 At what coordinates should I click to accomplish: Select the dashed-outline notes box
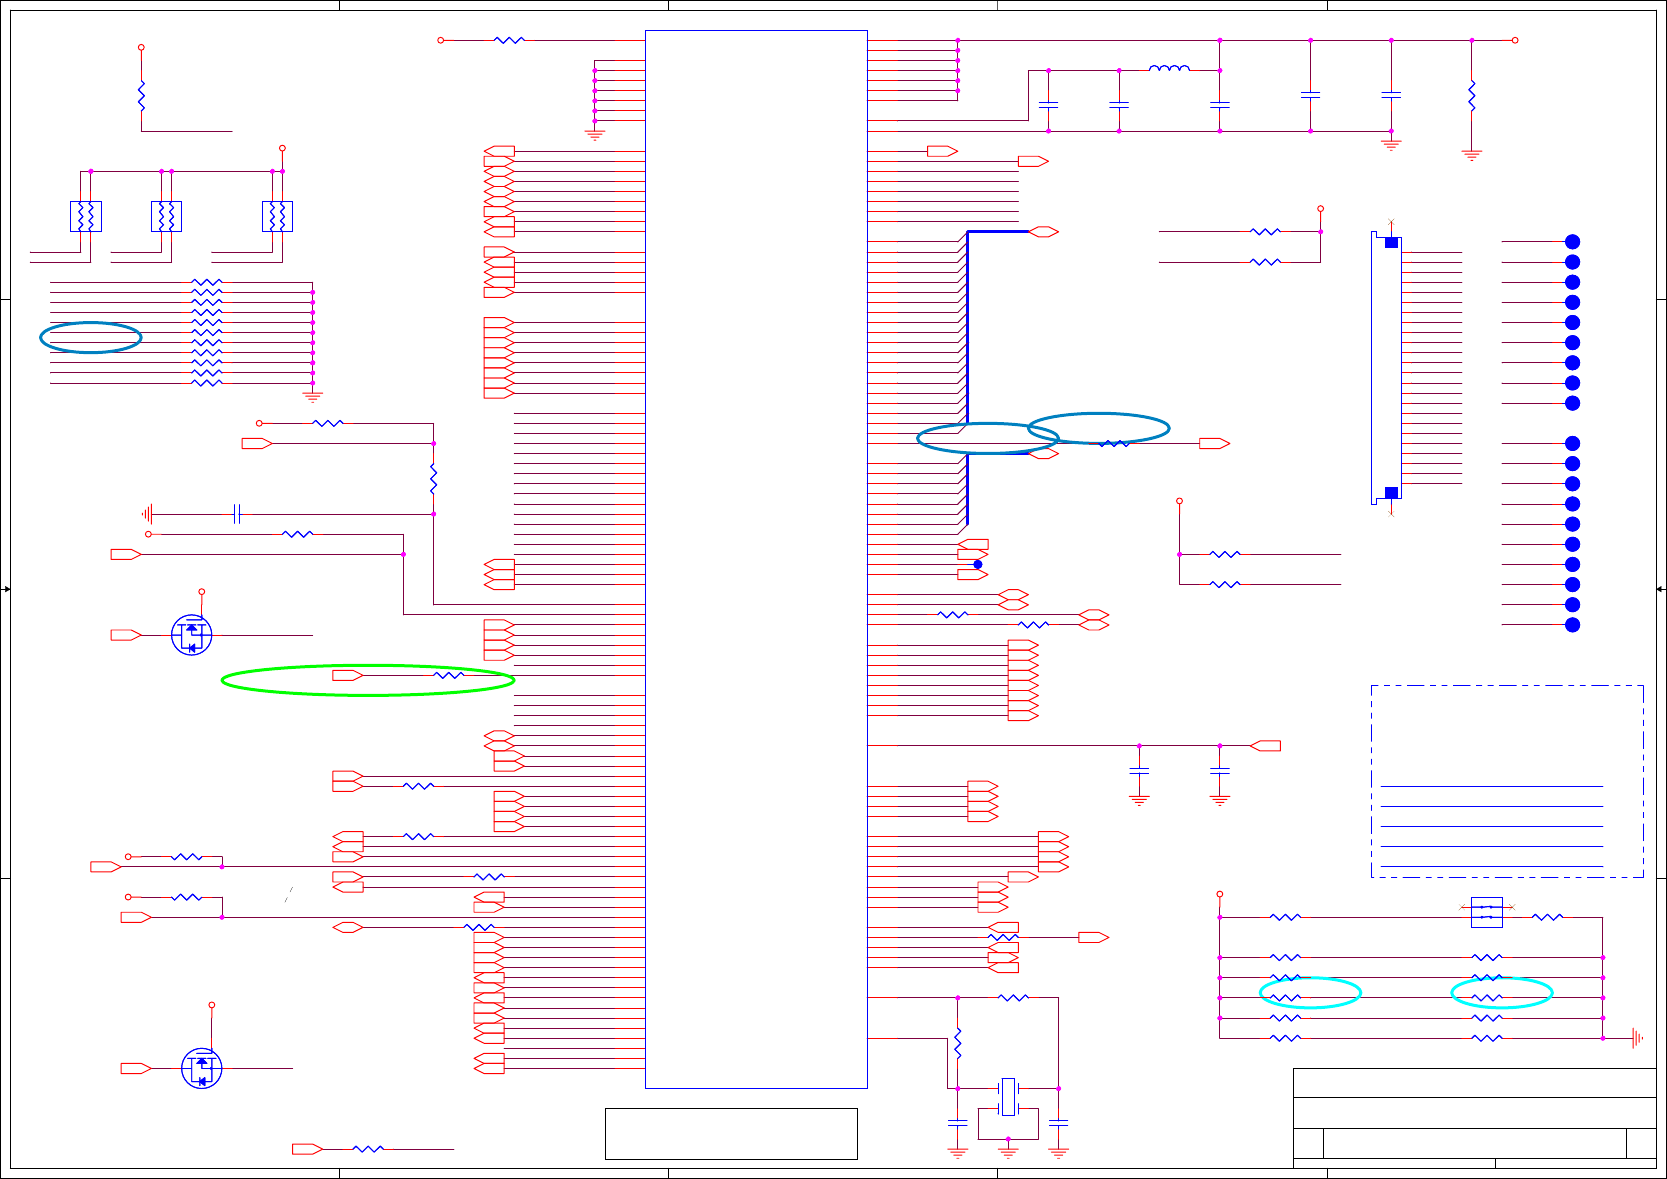point(1507,782)
